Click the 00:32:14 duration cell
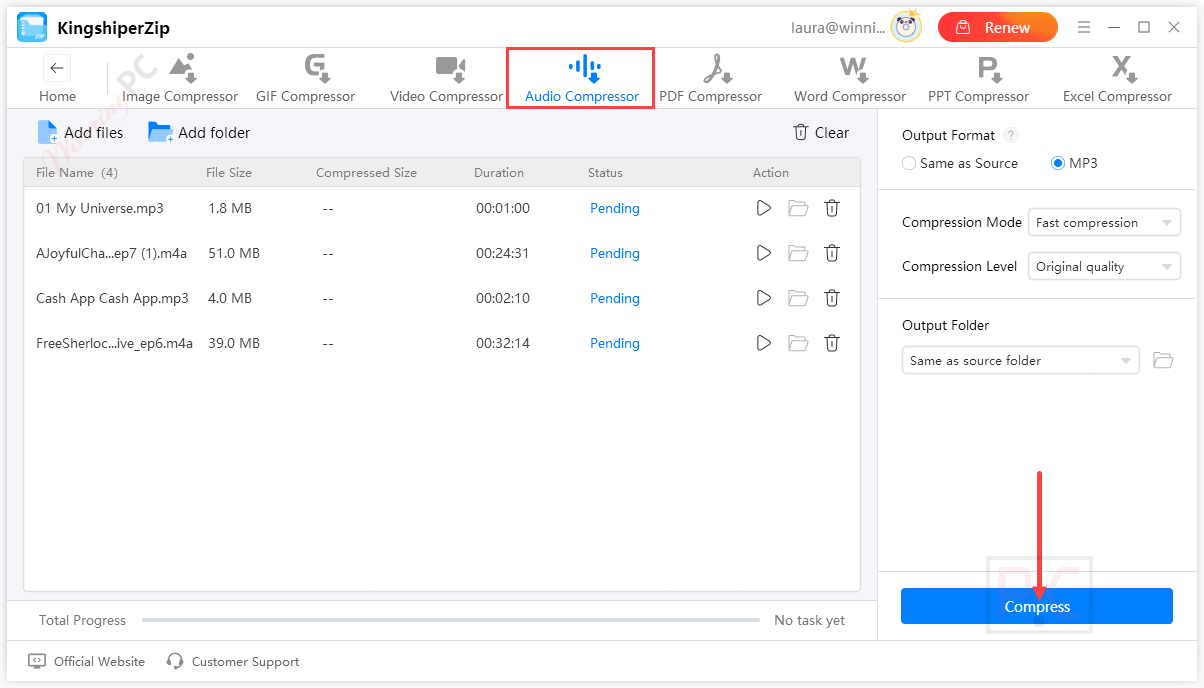Viewport: 1204px width, 688px height. click(x=503, y=343)
